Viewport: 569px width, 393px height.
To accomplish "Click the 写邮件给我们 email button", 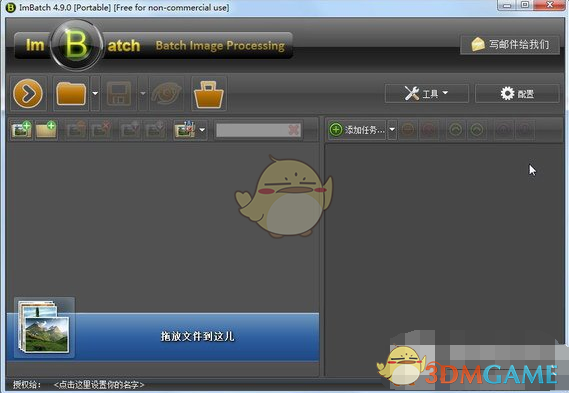I will (x=510, y=45).
